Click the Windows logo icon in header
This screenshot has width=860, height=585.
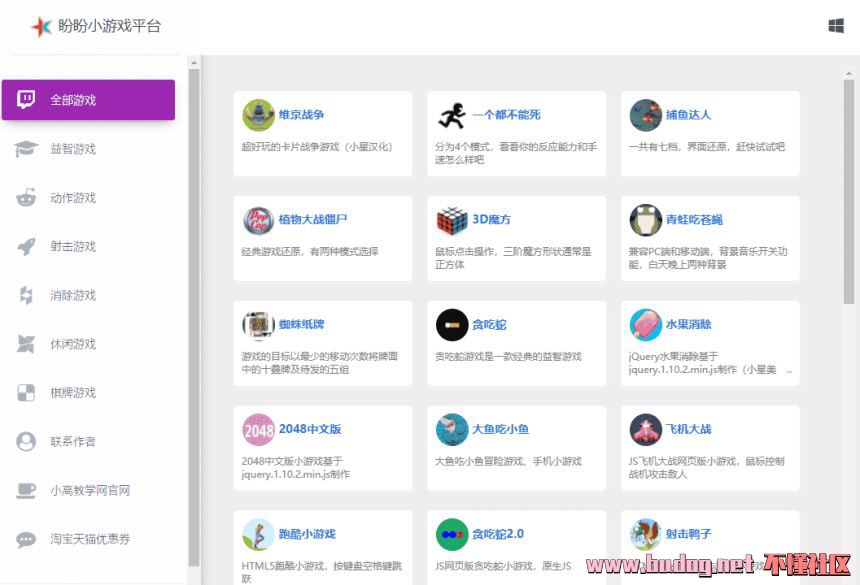836,26
